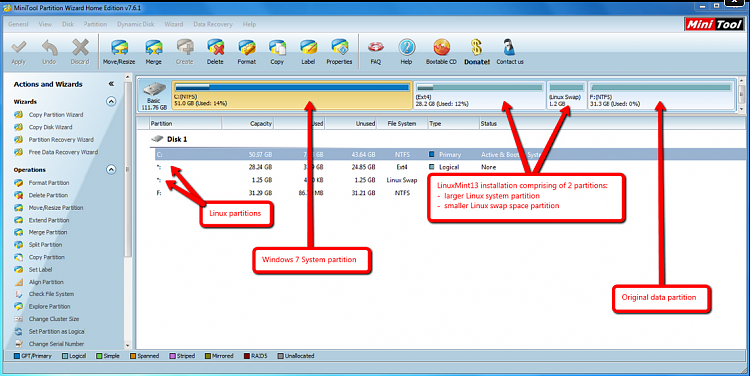The height and width of the screenshot is (376, 750).
Task: Choose Split Partition operation
Action: pyautogui.click(x=45, y=244)
